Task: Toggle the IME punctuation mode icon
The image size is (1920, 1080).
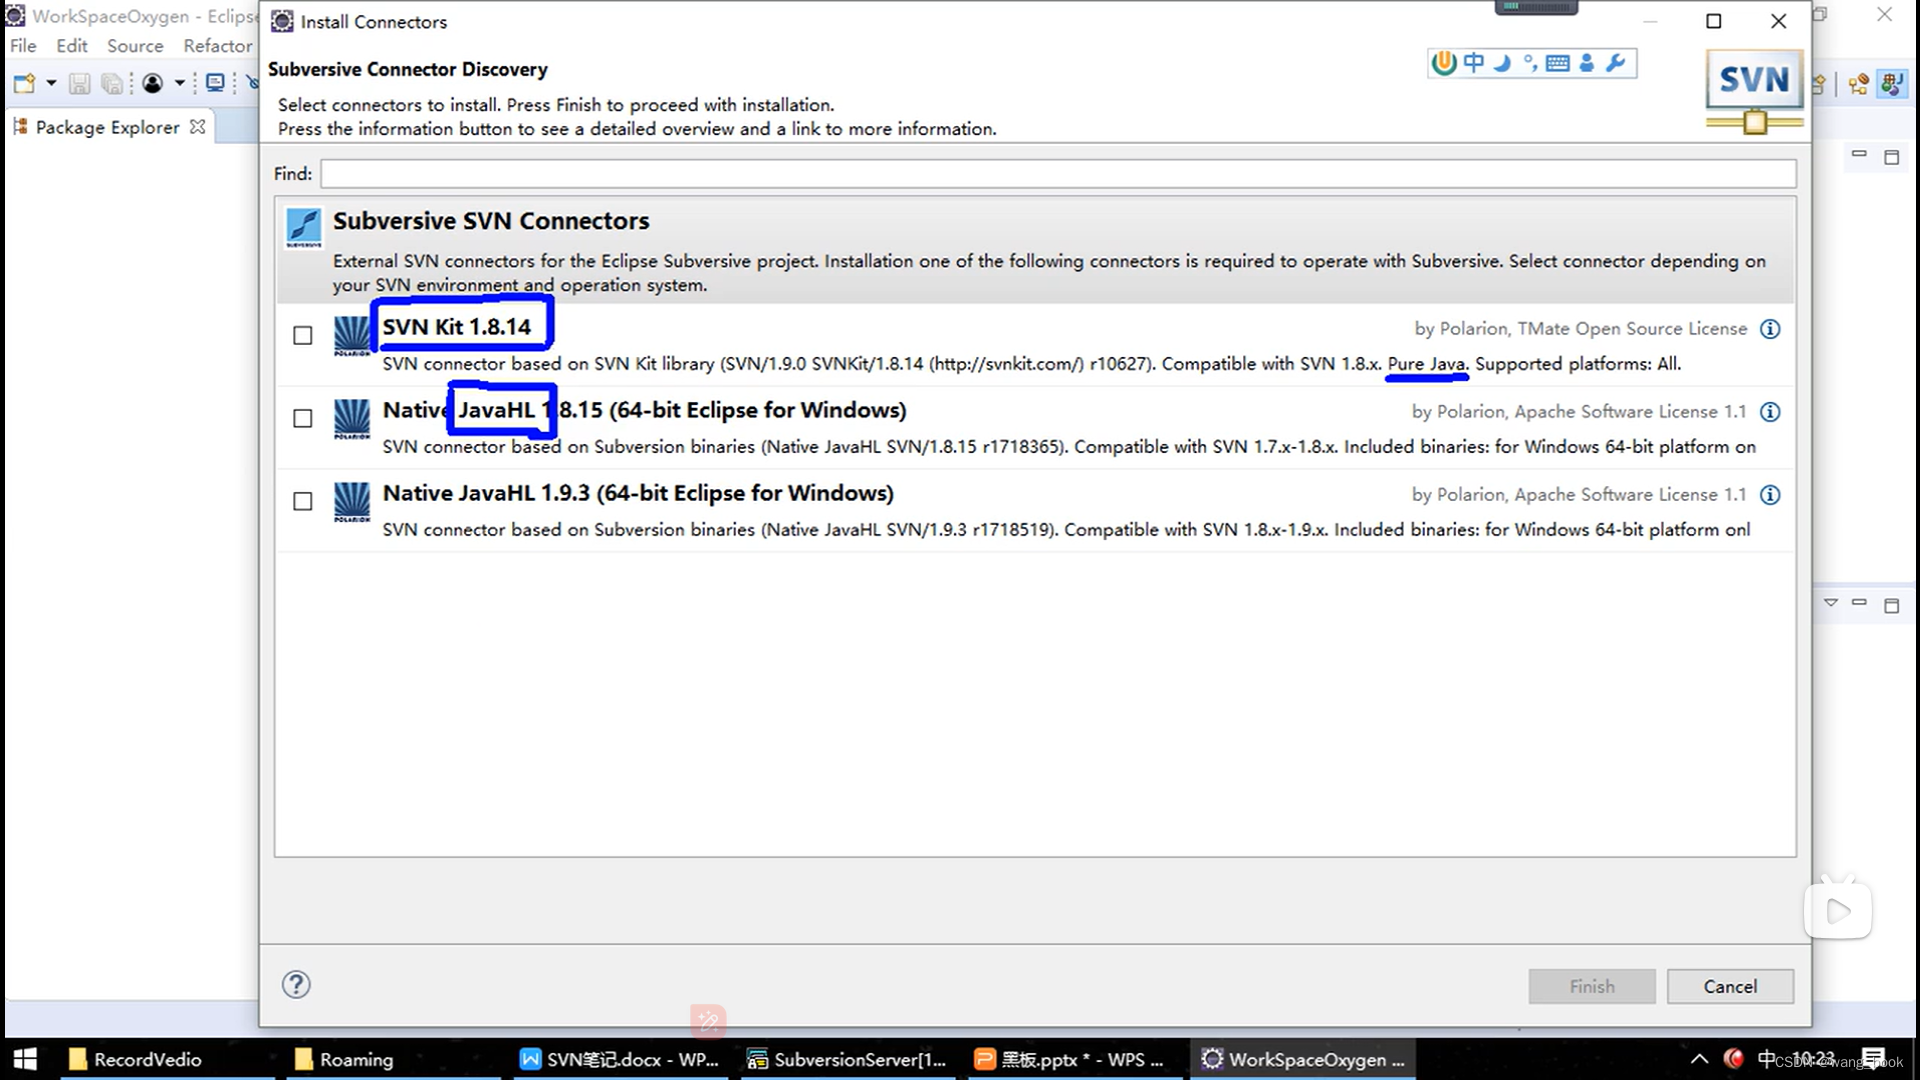Action: click(1530, 63)
